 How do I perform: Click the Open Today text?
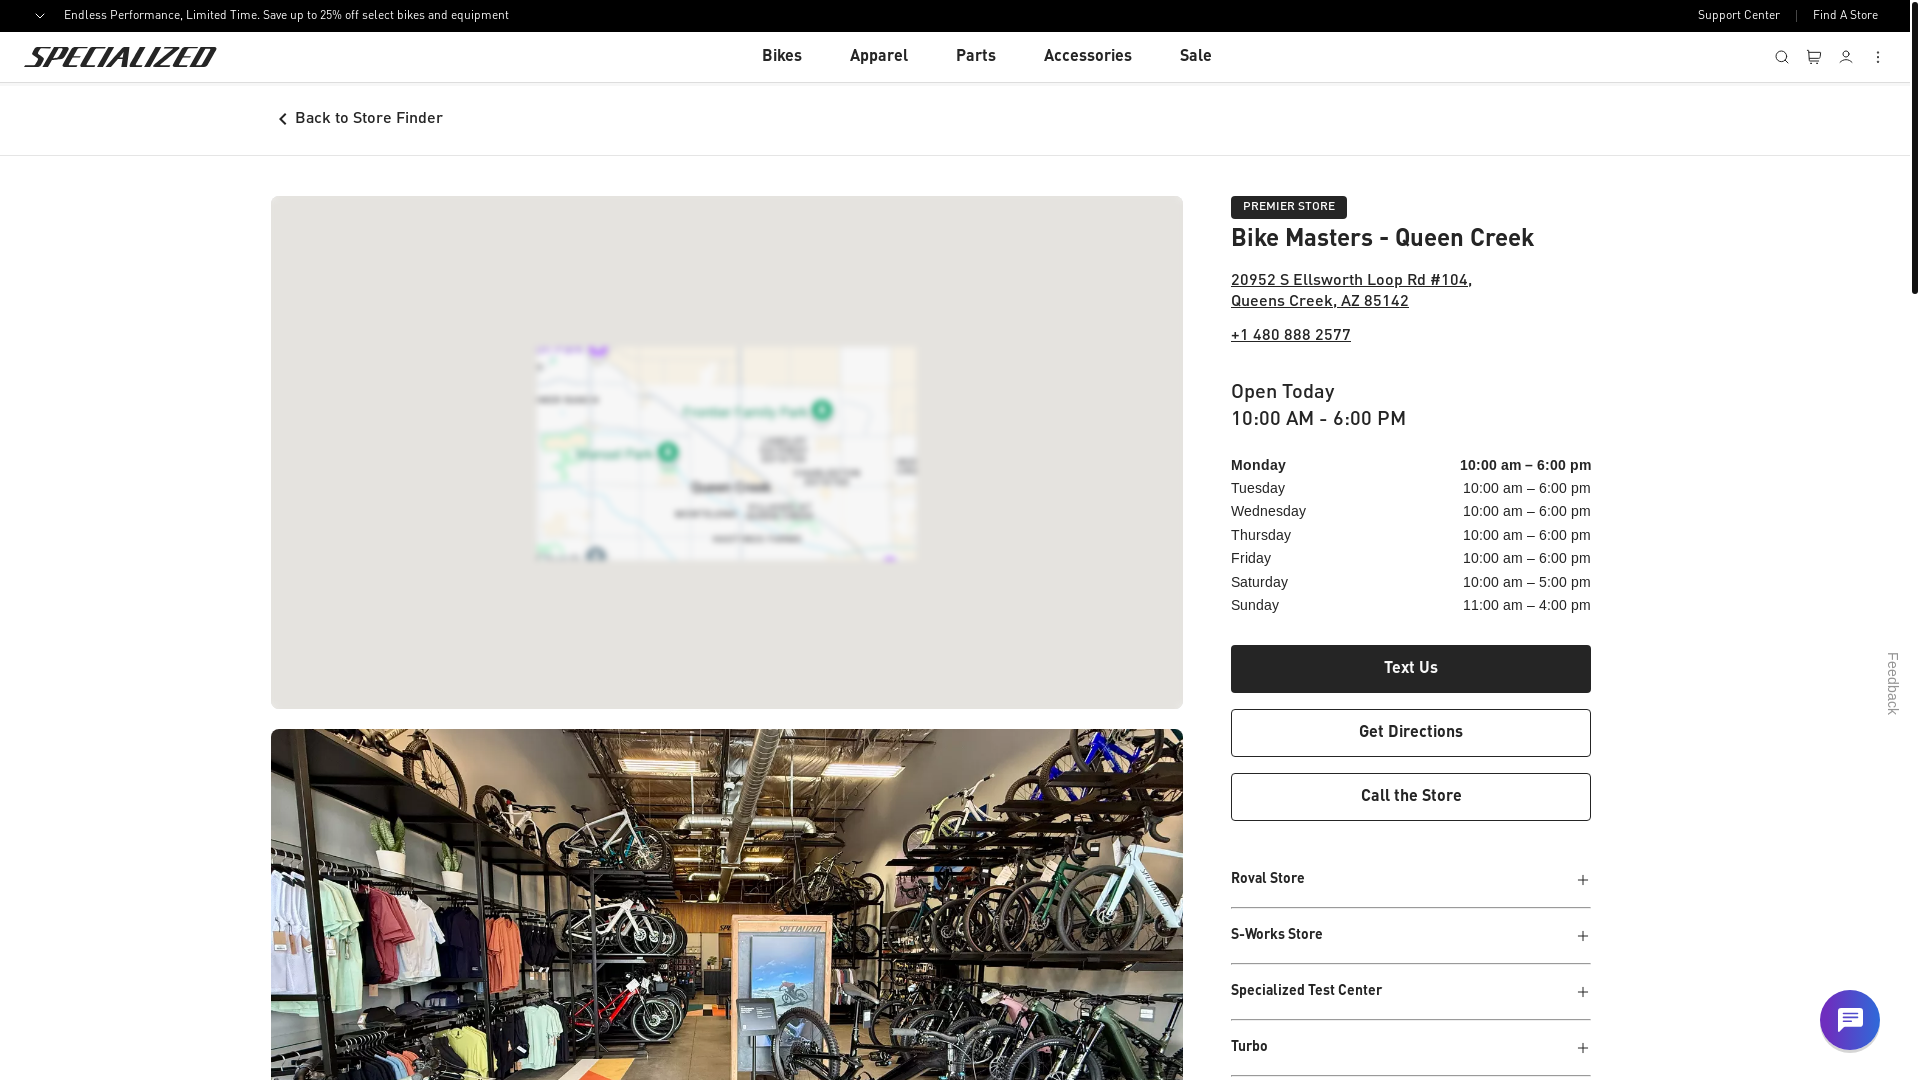(x=1282, y=393)
